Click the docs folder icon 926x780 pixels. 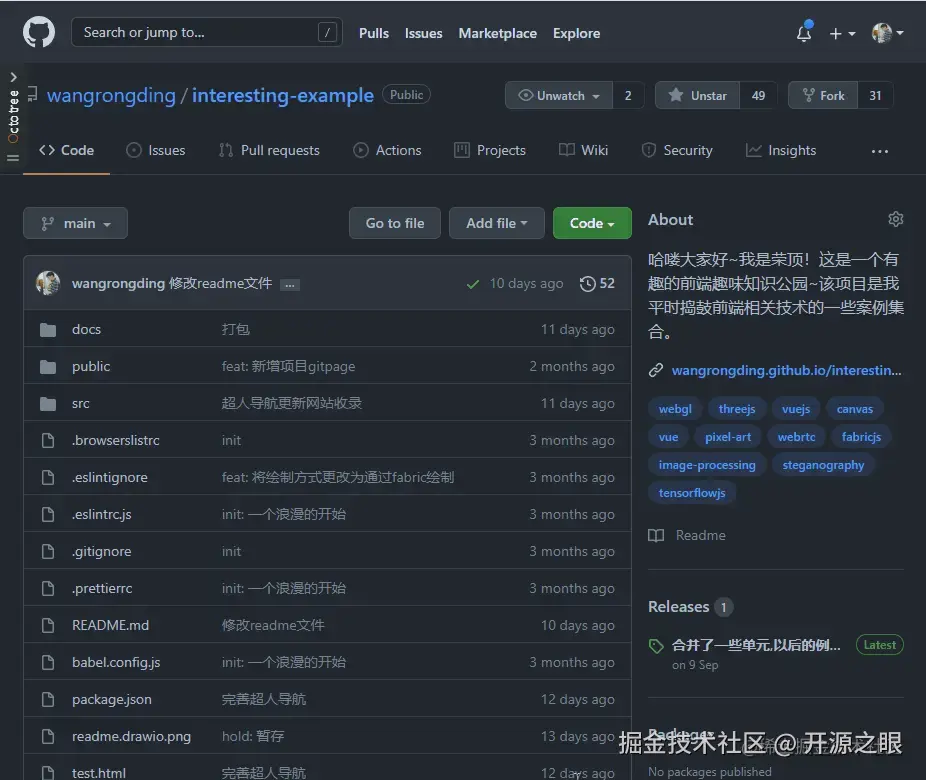(48, 329)
